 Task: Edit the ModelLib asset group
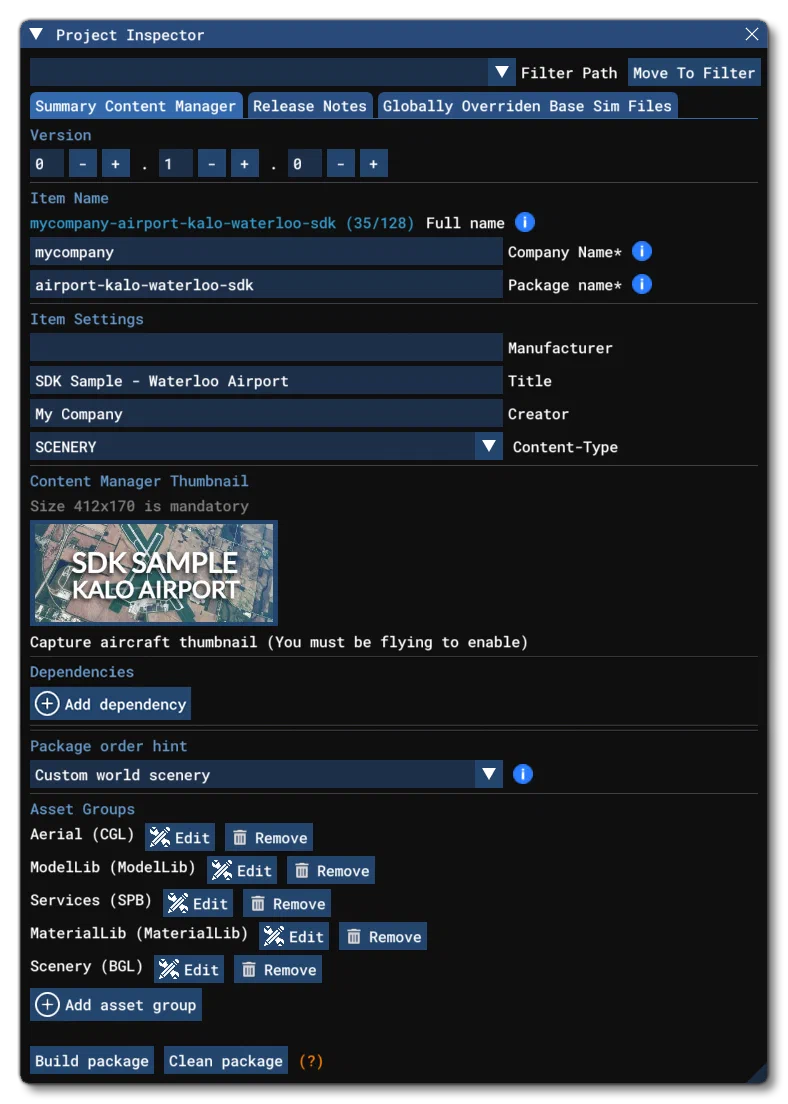(x=242, y=871)
